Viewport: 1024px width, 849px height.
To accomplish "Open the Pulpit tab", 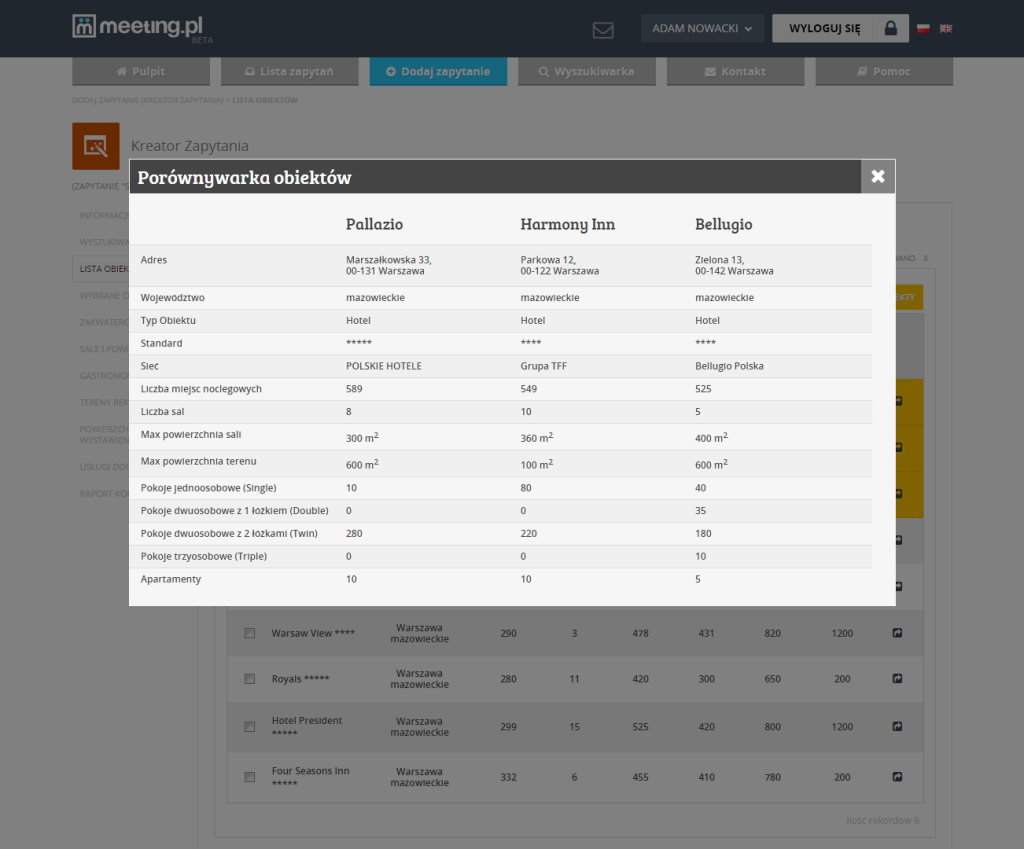I will tap(141, 71).
